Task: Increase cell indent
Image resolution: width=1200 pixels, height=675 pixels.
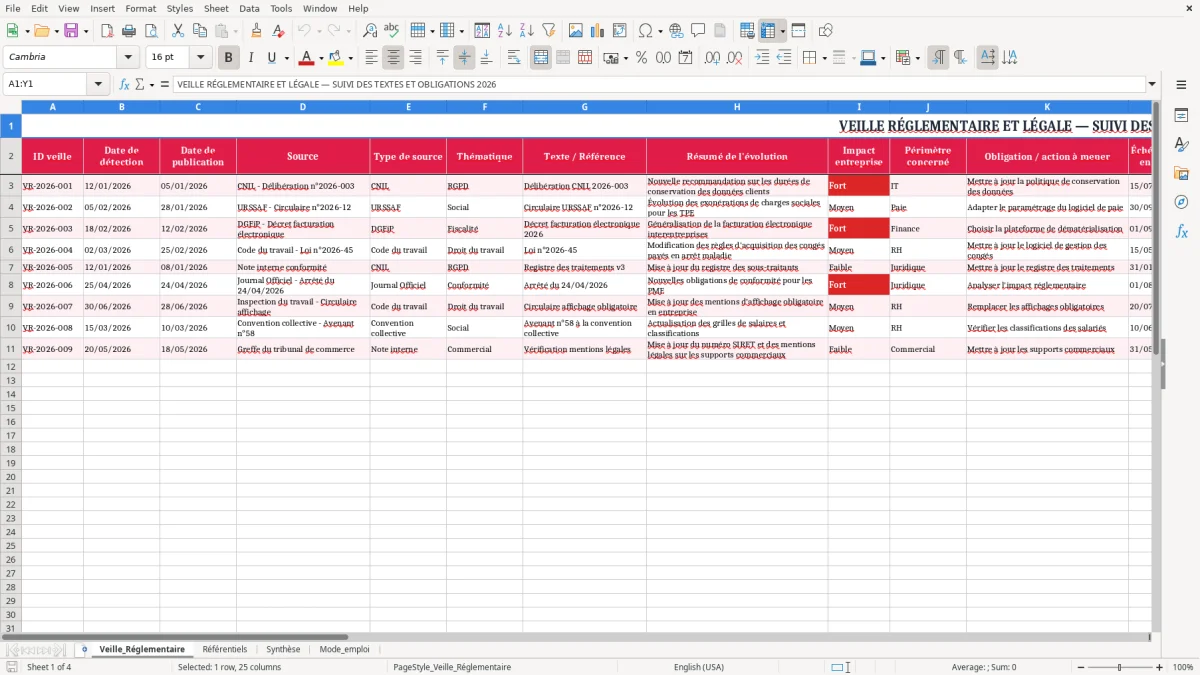Action: (762, 58)
